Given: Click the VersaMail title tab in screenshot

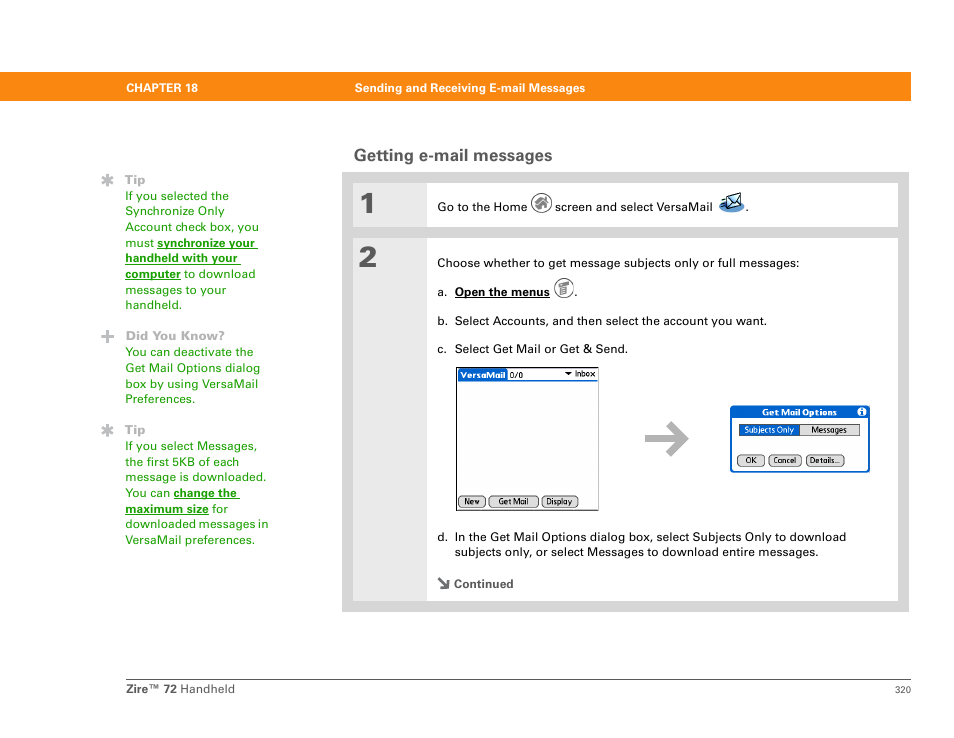Looking at the screenshot, I should [482, 375].
